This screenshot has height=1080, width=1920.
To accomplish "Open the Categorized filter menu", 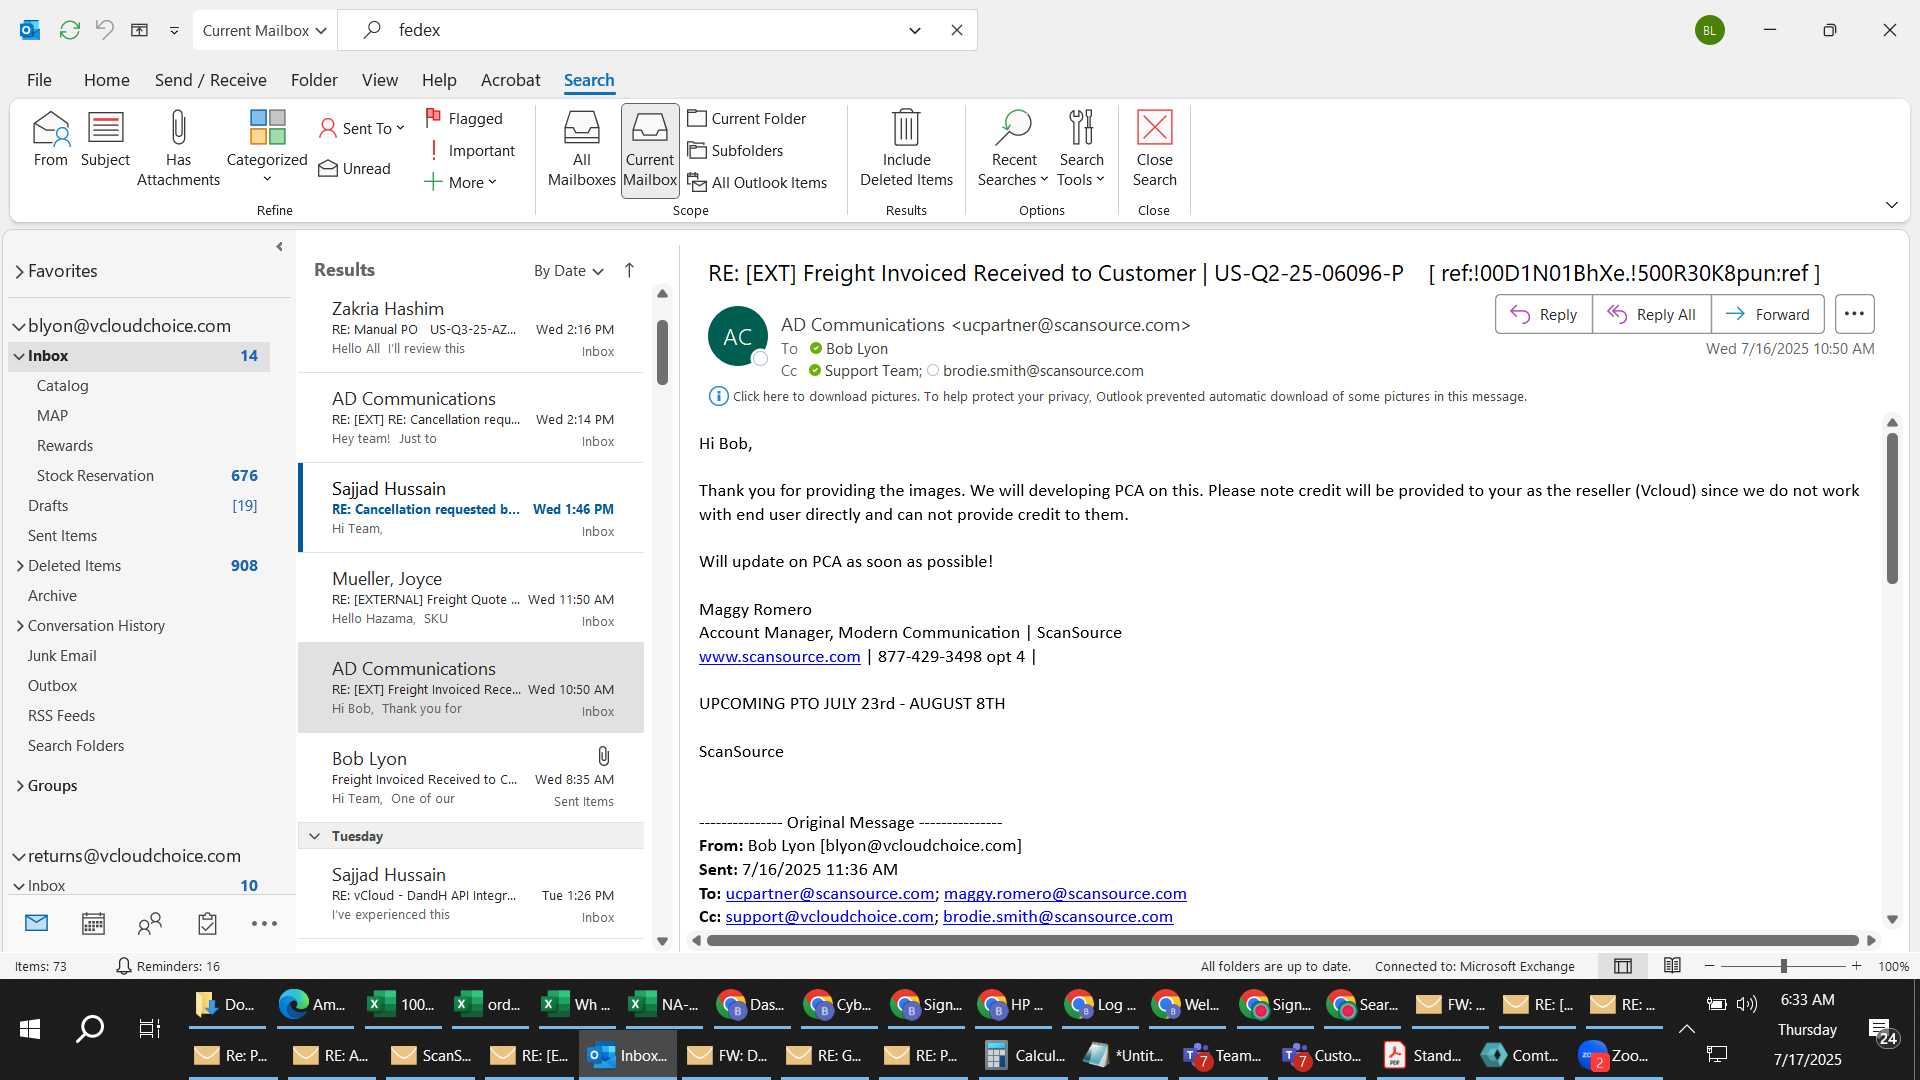I will pyautogui.click(x=267, y=148).
